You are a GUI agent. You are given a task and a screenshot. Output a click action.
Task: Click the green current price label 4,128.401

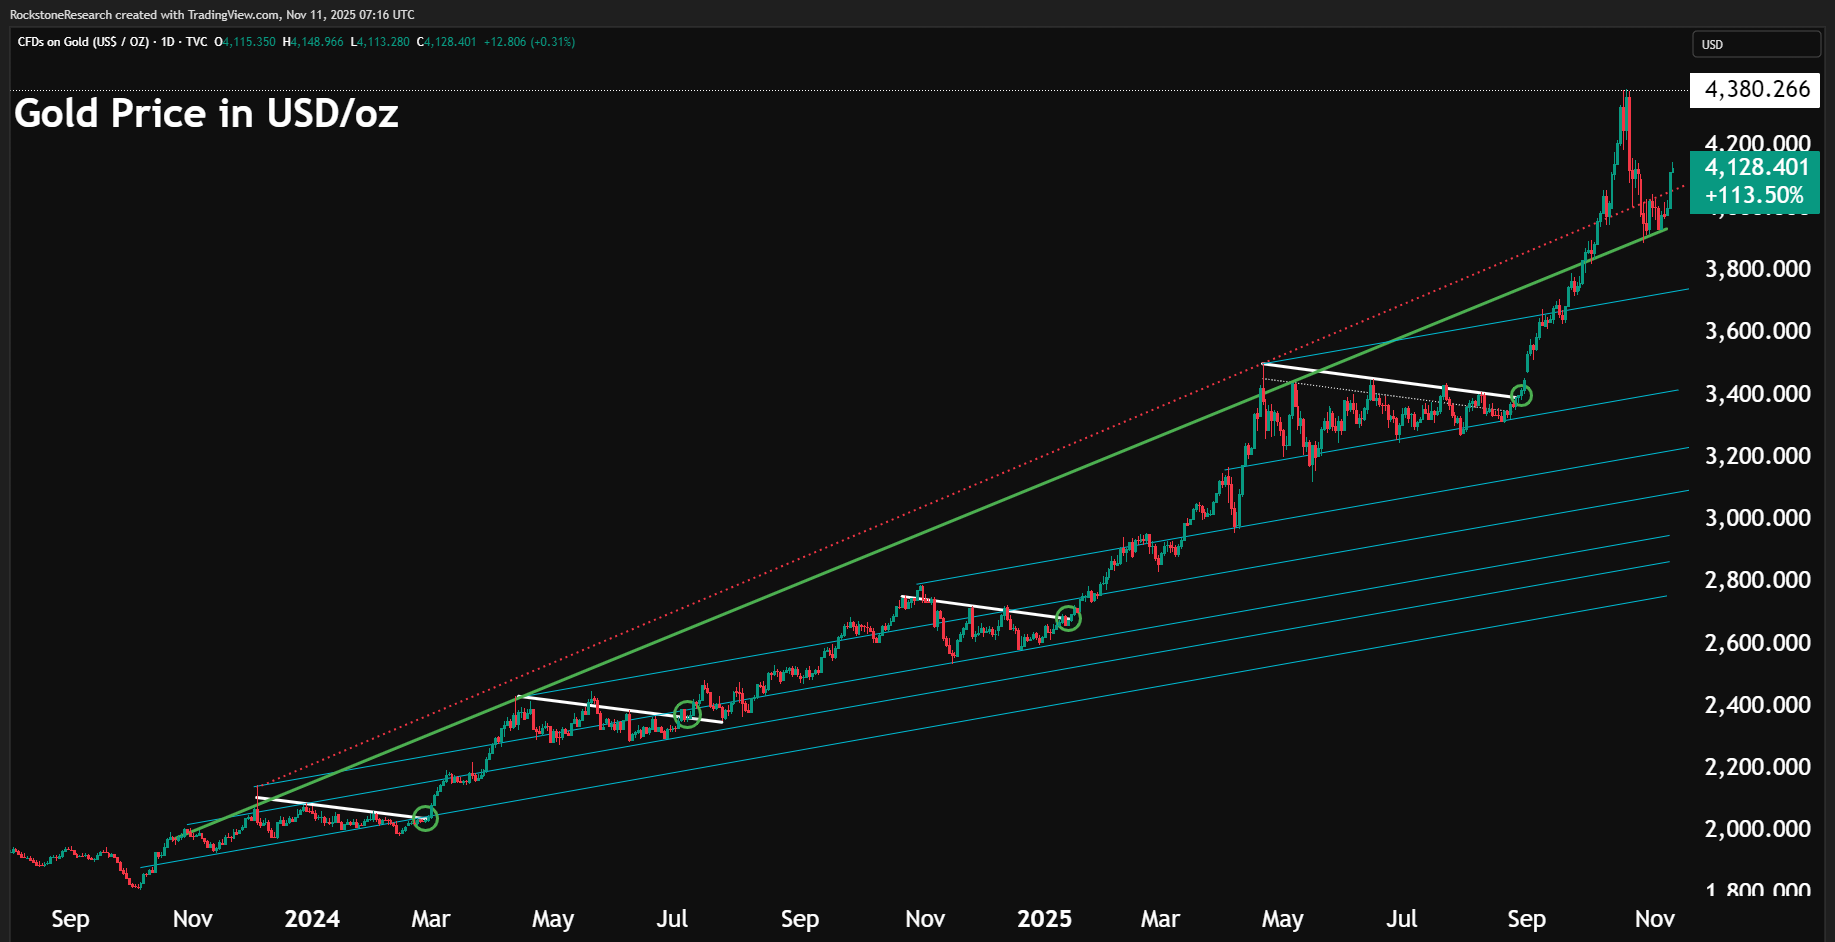point(1755,168)
